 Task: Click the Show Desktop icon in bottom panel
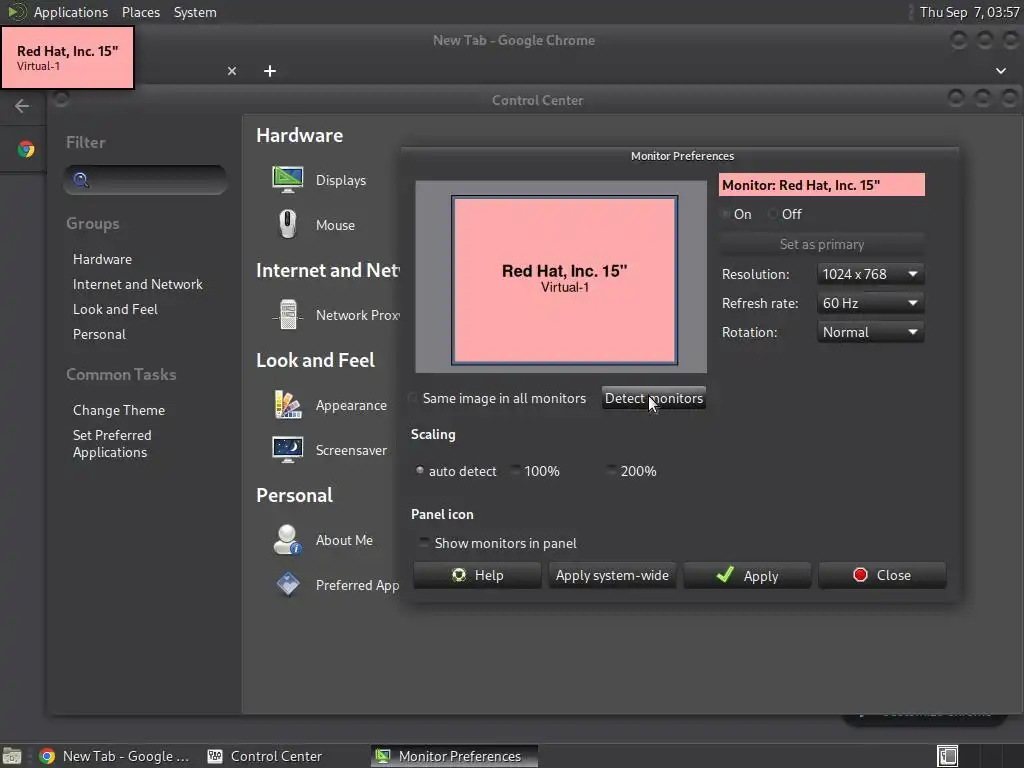12,756
